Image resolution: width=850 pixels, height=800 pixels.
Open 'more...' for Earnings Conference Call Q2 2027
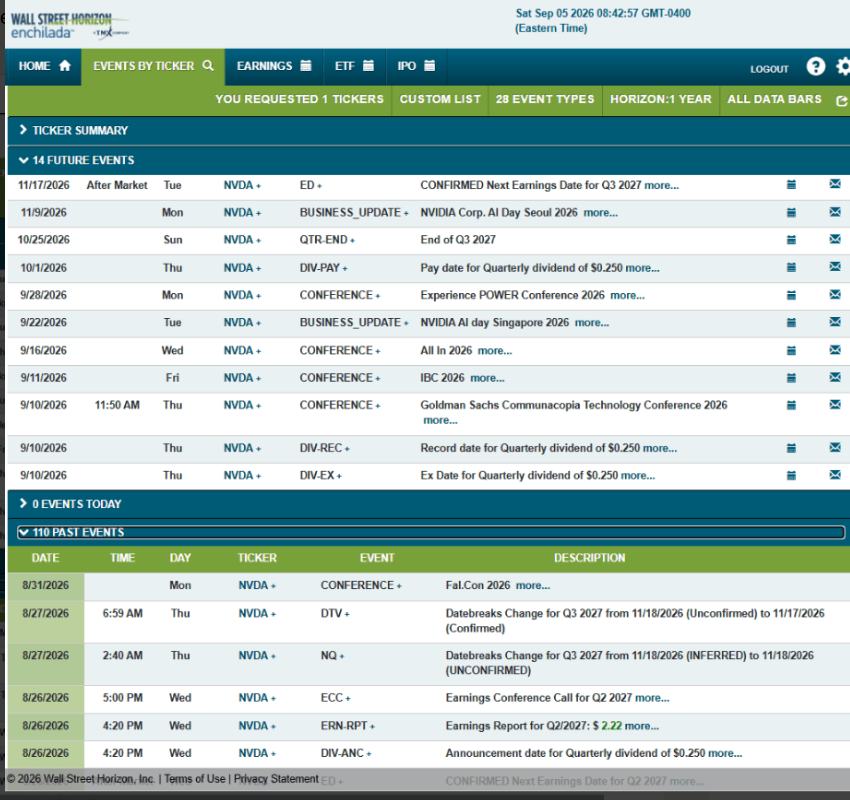[x=652, y=698]
